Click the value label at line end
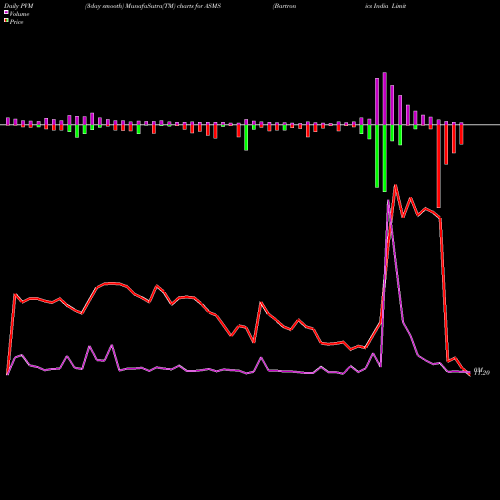 click(482, 372)
